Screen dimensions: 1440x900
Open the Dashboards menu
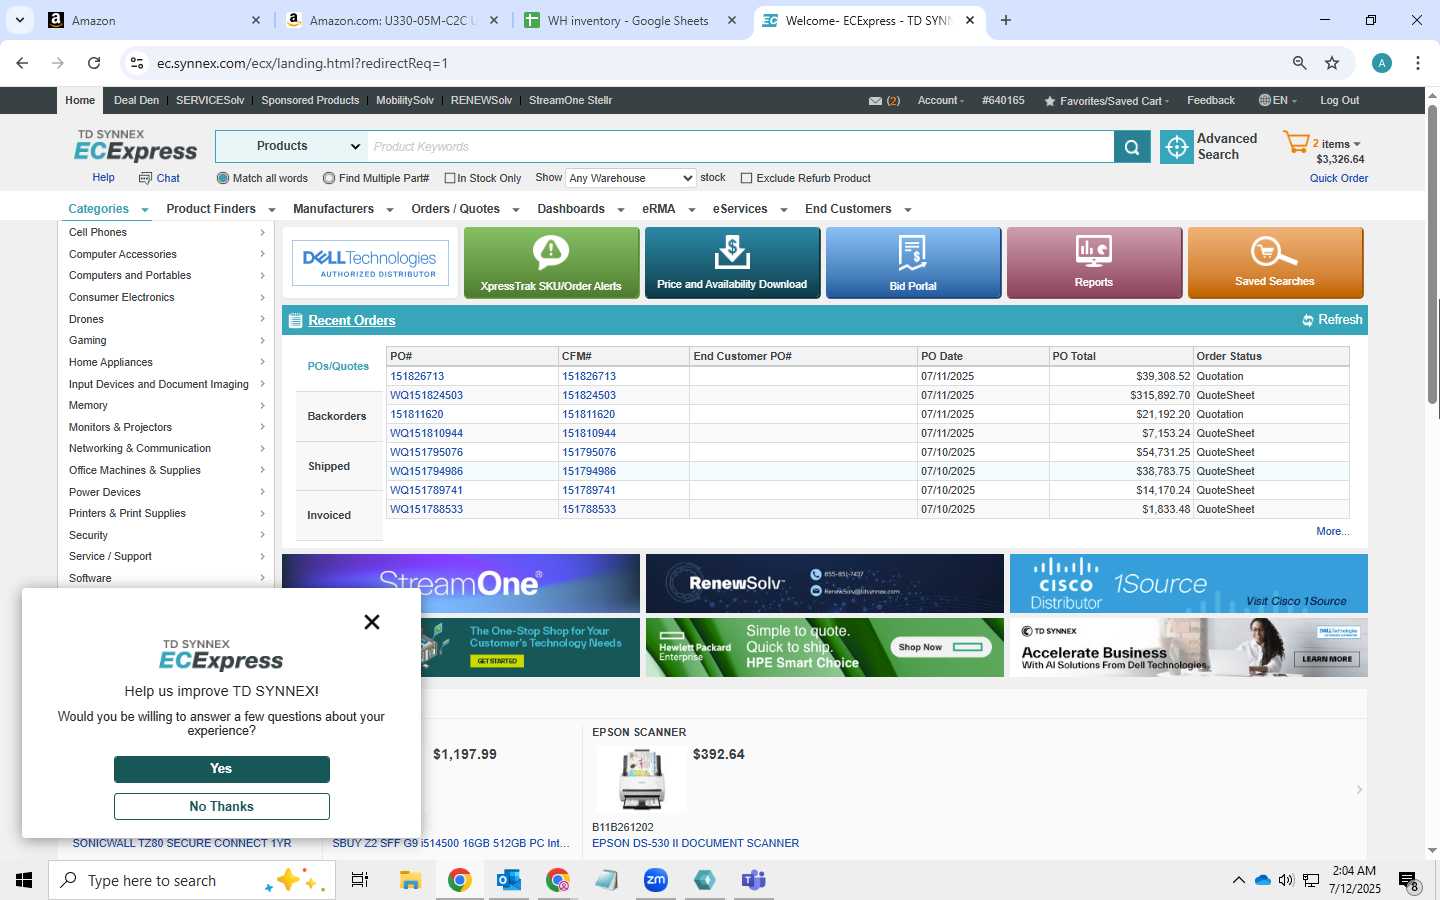click(x=580, y=209)
